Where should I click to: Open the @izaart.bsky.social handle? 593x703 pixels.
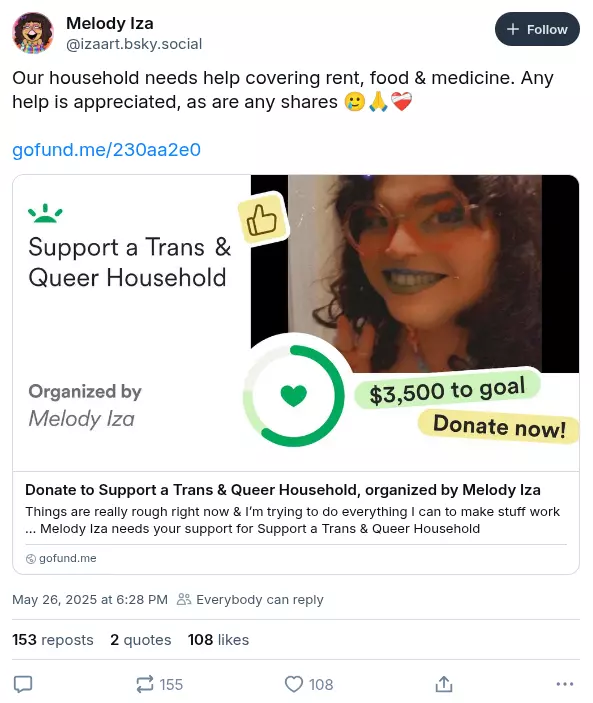click(x=134, y=44)
